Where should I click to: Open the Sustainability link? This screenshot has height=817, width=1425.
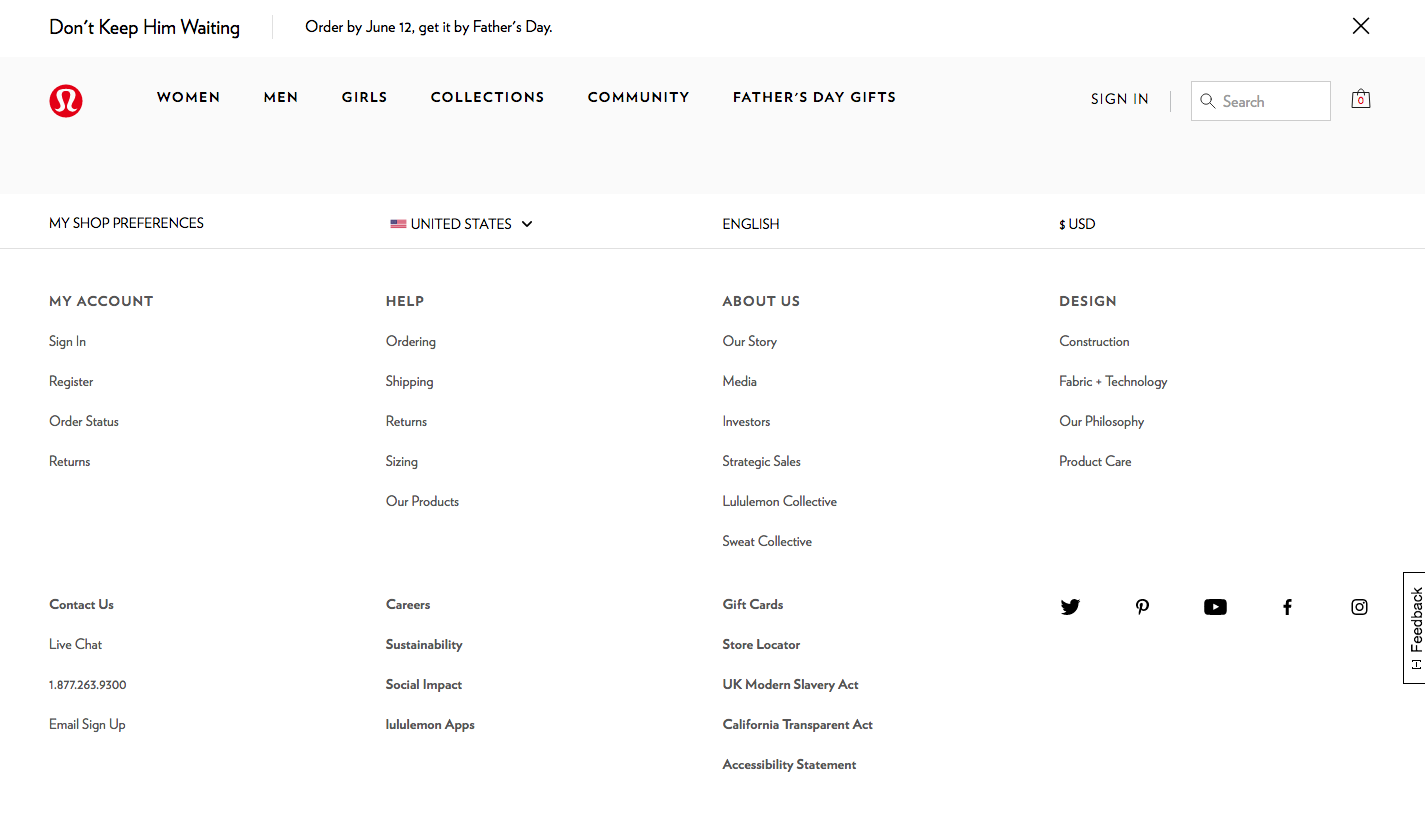click(x=424, y=644)
